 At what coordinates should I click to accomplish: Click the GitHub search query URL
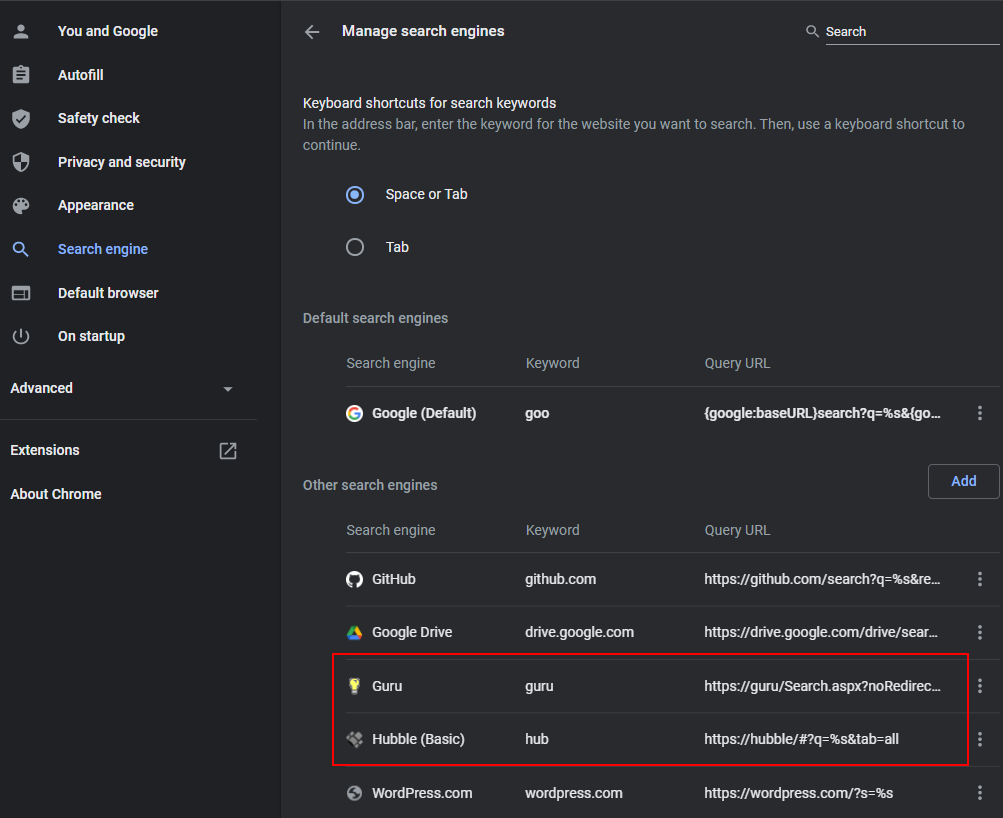pos(822,579)
